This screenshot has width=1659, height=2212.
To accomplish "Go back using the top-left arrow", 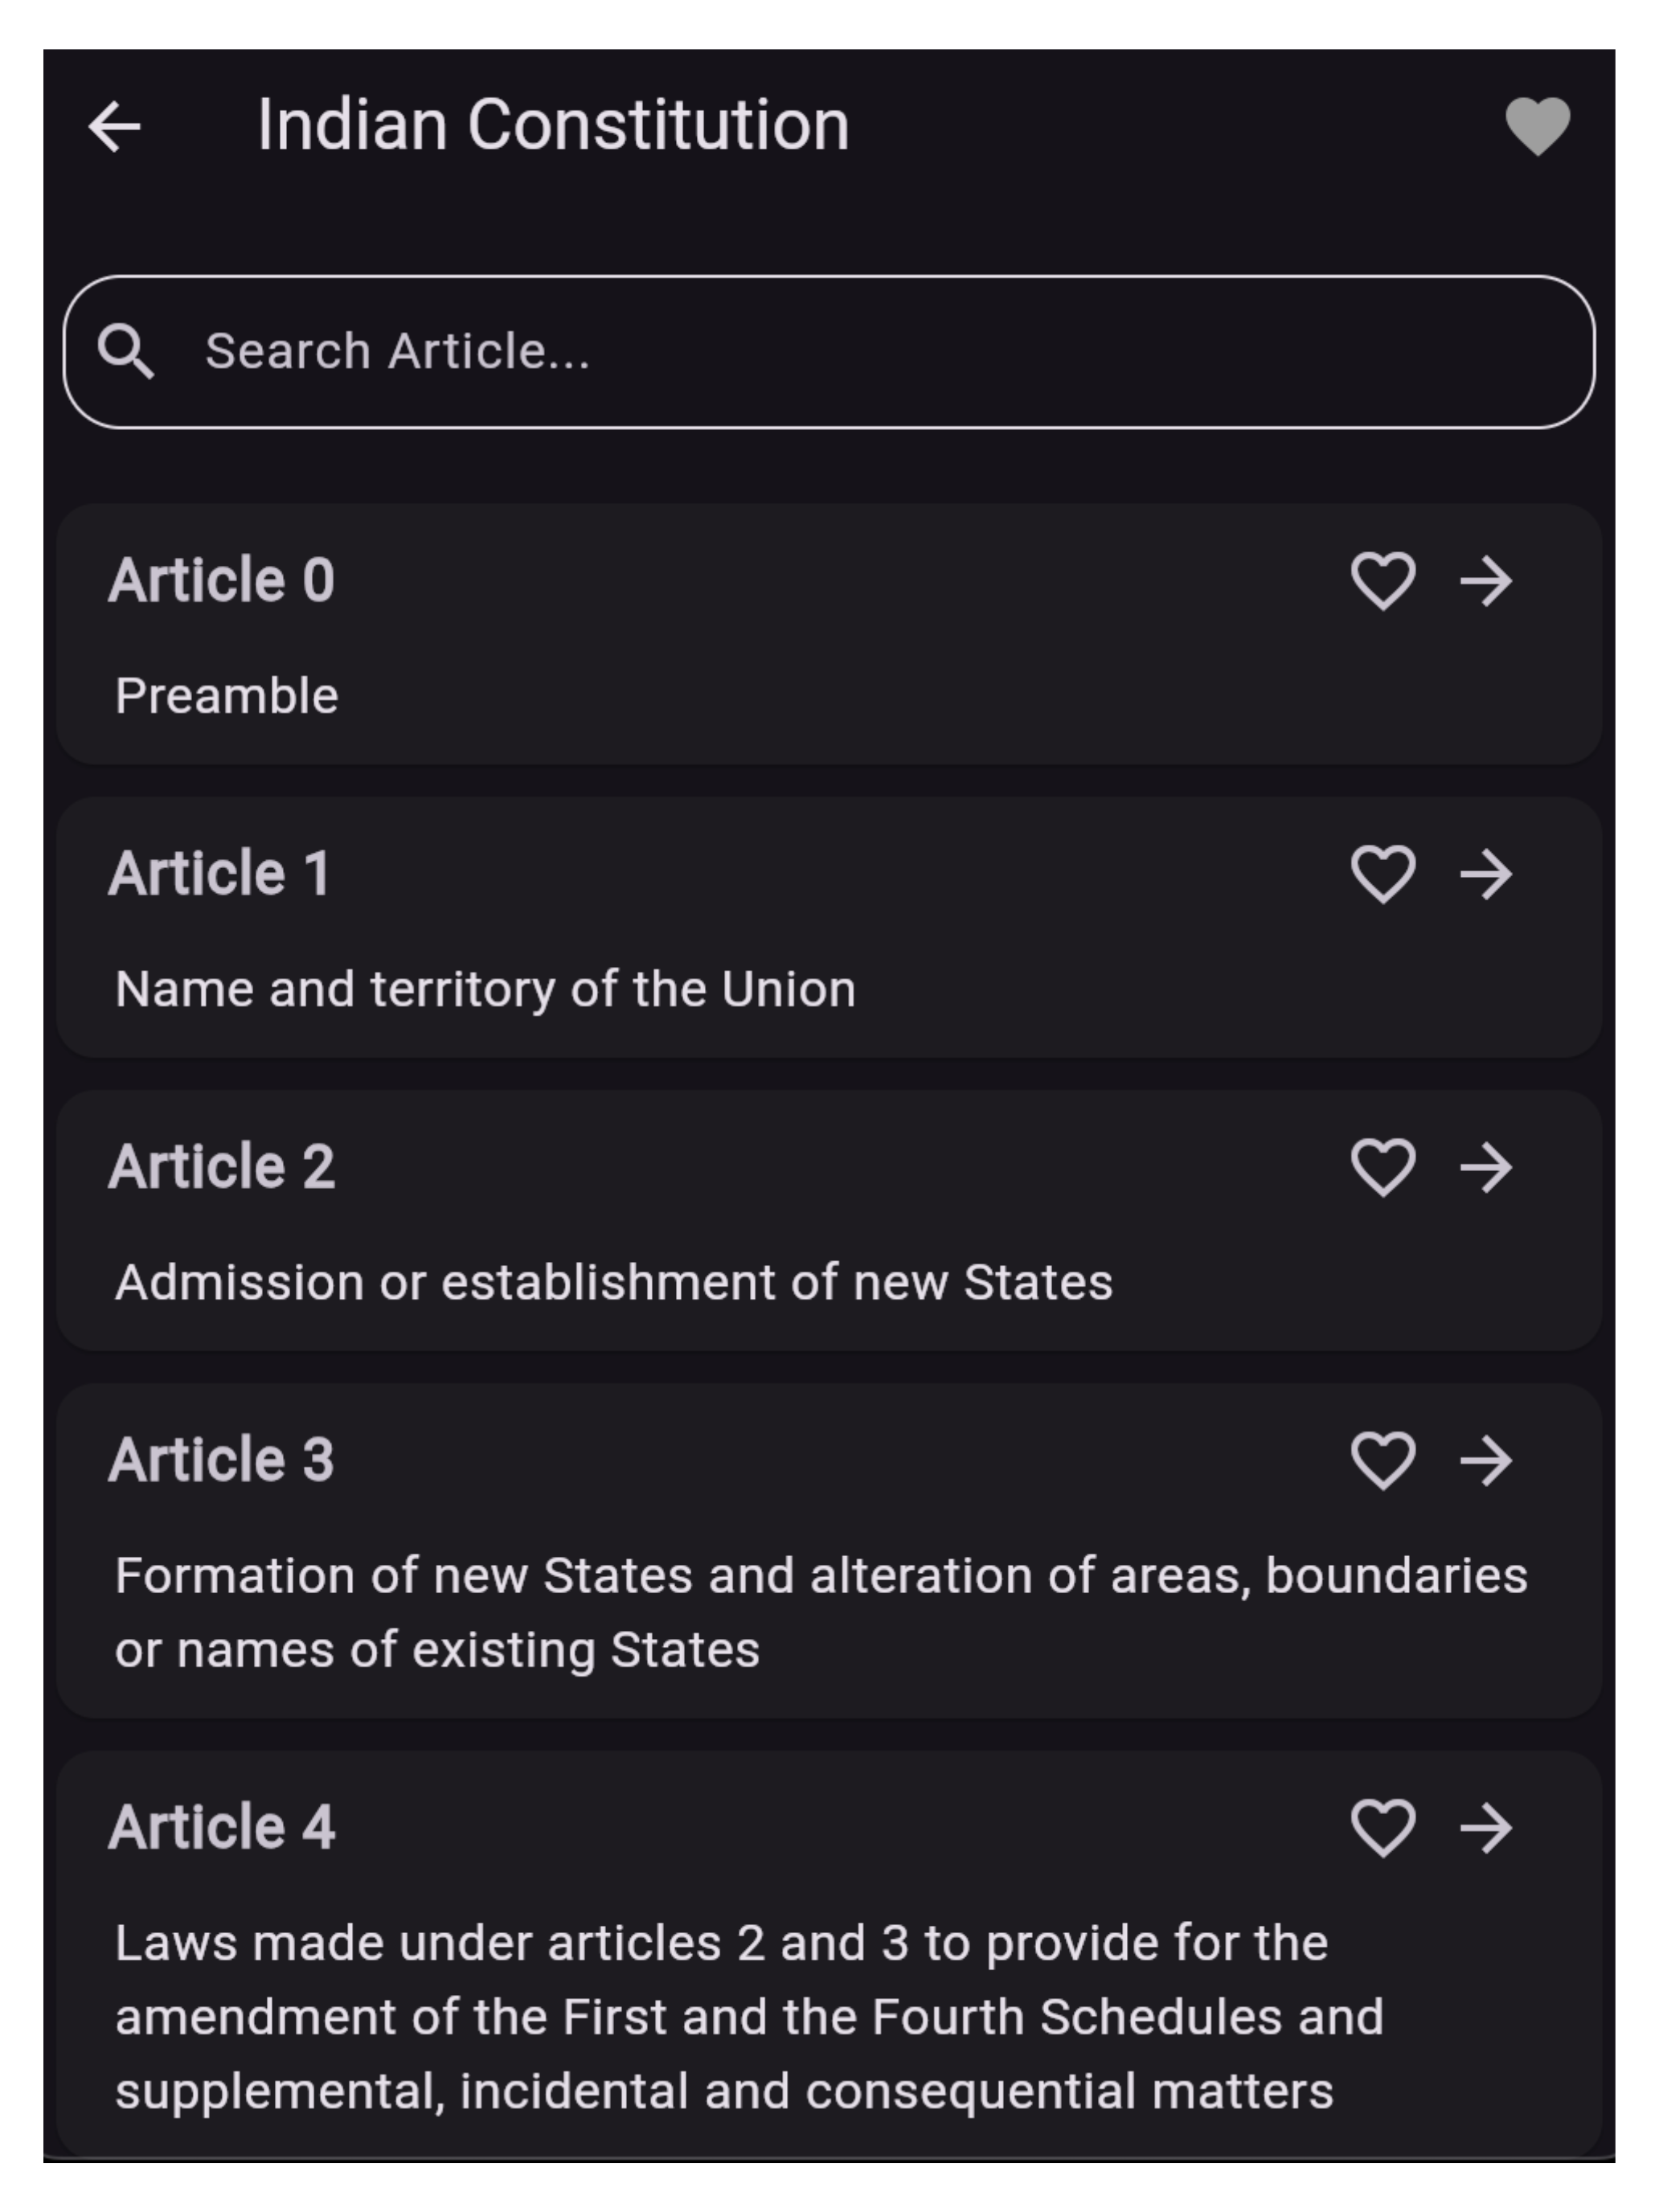I will 114,127.
